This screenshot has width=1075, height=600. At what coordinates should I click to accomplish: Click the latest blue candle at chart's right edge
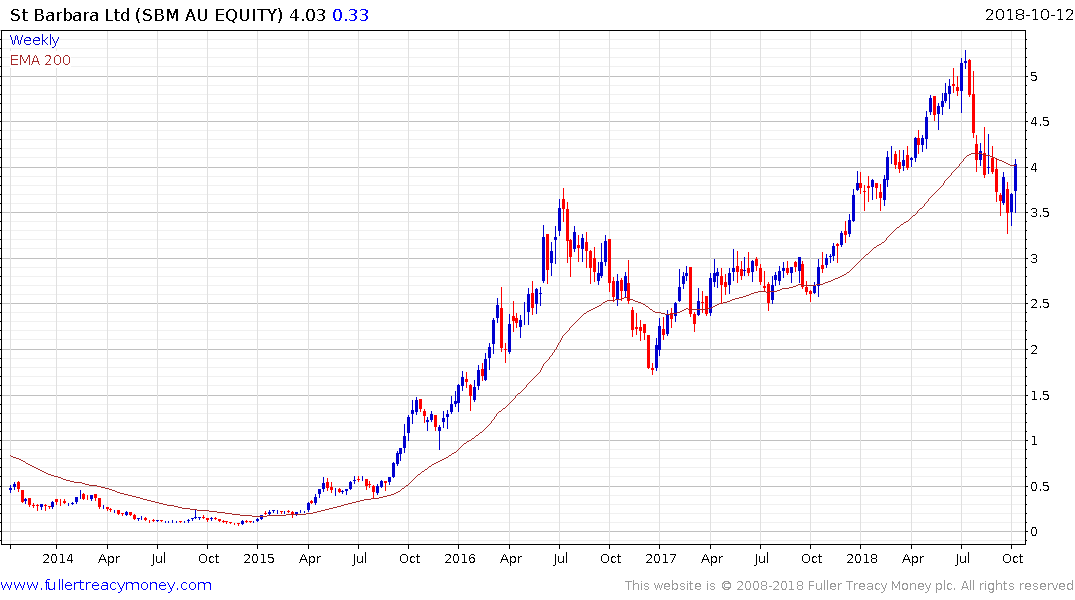tap(1016, 176)
